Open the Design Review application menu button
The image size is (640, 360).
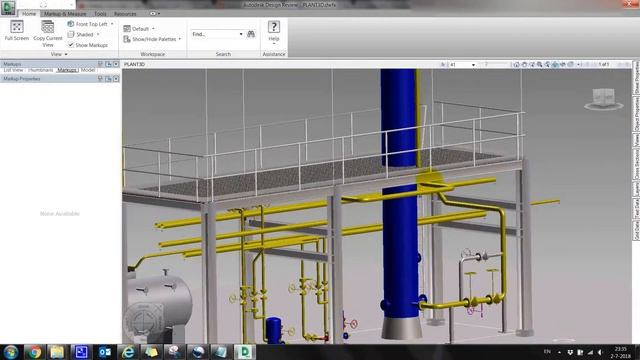8,8
